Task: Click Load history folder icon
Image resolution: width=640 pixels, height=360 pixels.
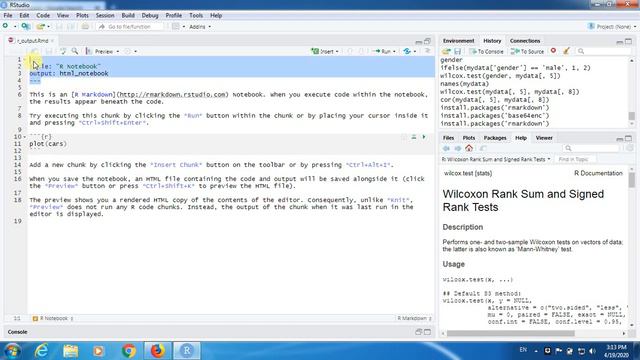Action: point(446,51)
